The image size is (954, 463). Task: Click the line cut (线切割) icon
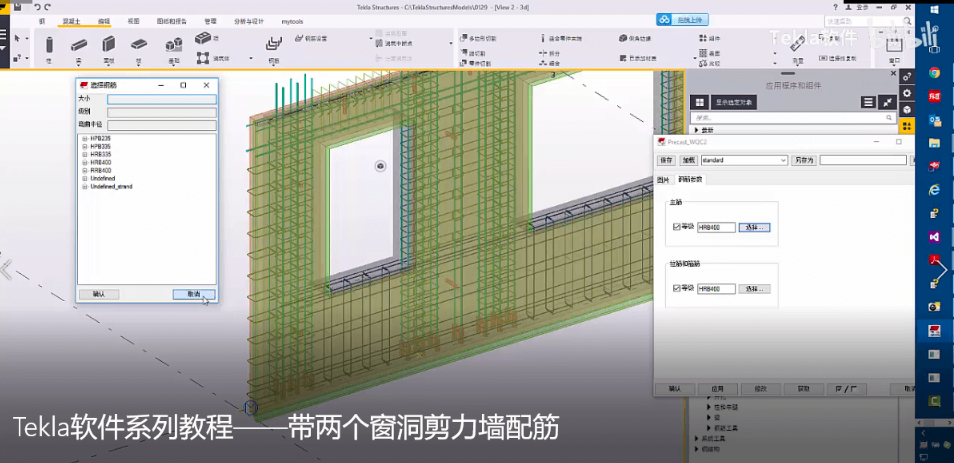463,54
